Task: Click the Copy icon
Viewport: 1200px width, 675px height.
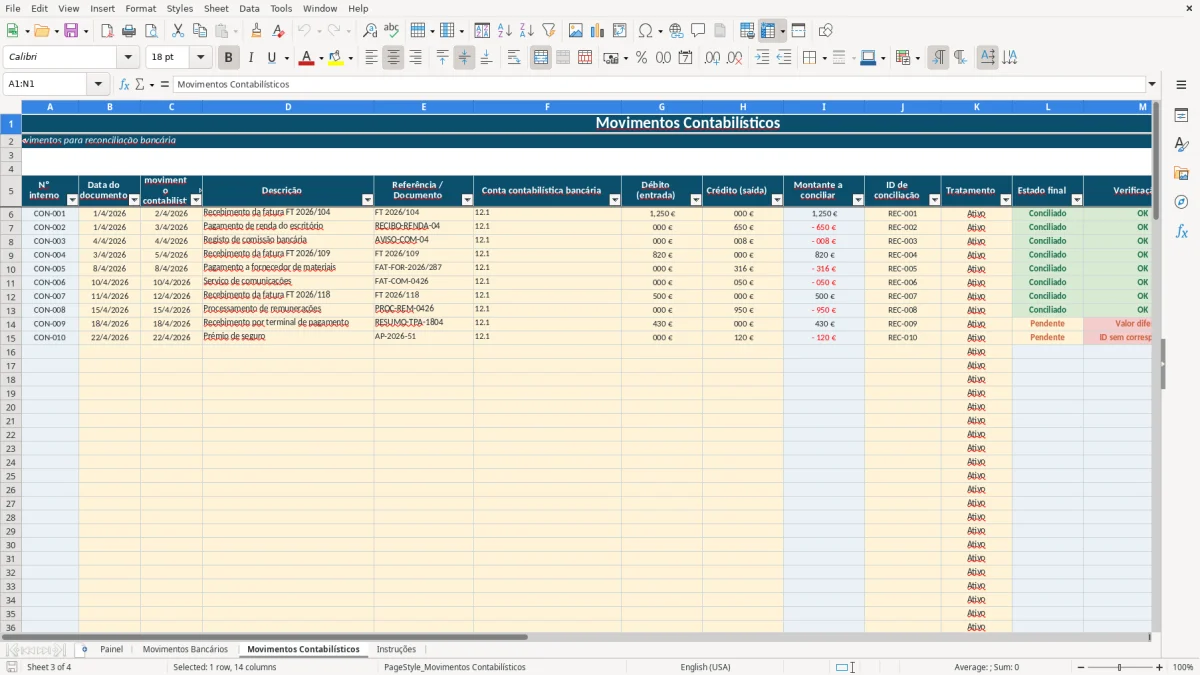Action: coord(200,31)
